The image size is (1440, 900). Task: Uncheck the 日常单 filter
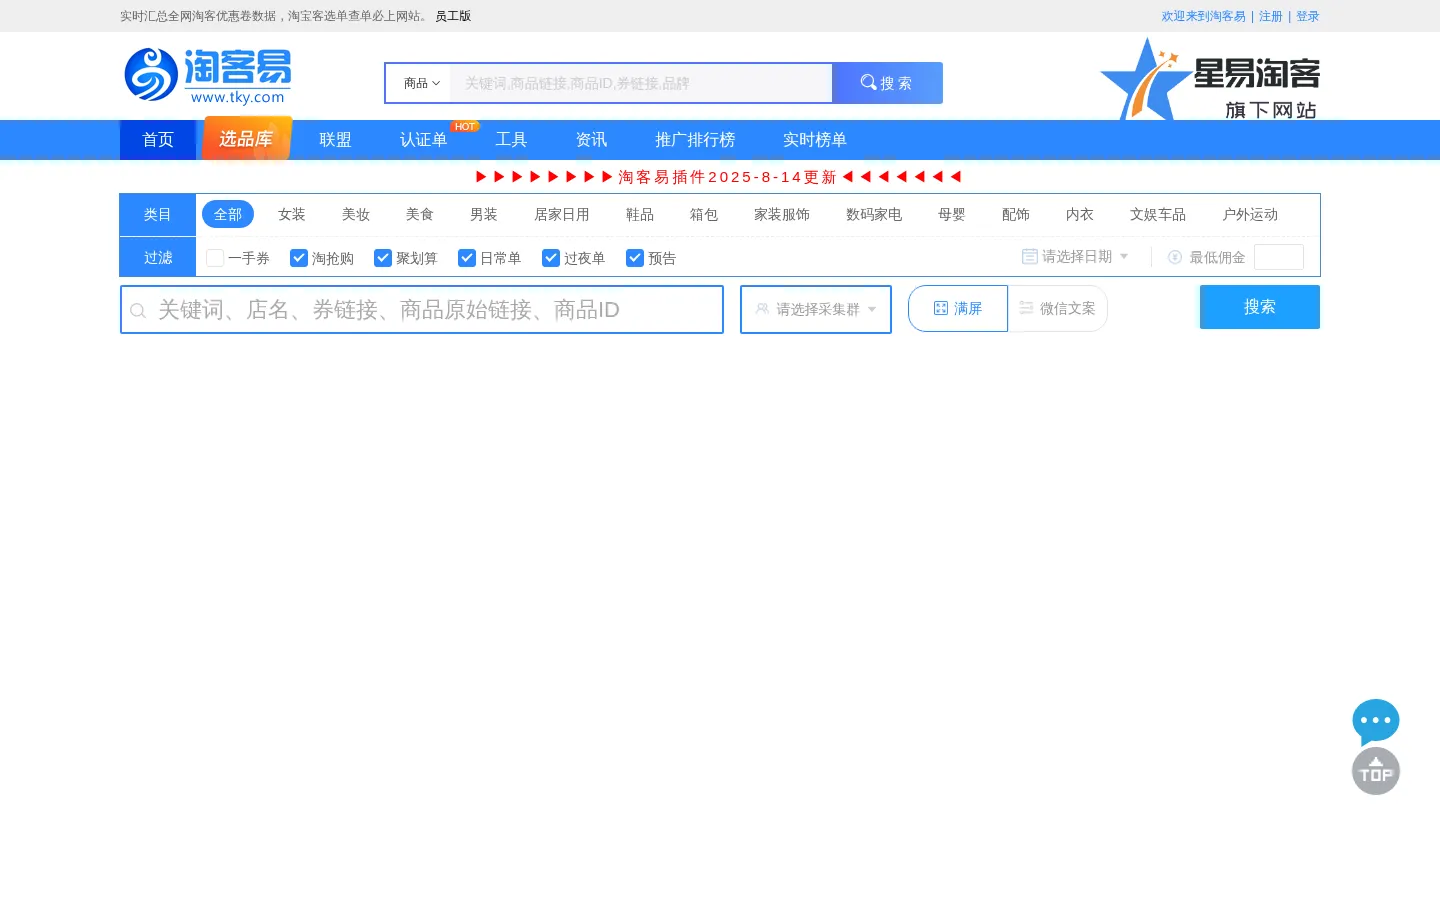[467, 258]
